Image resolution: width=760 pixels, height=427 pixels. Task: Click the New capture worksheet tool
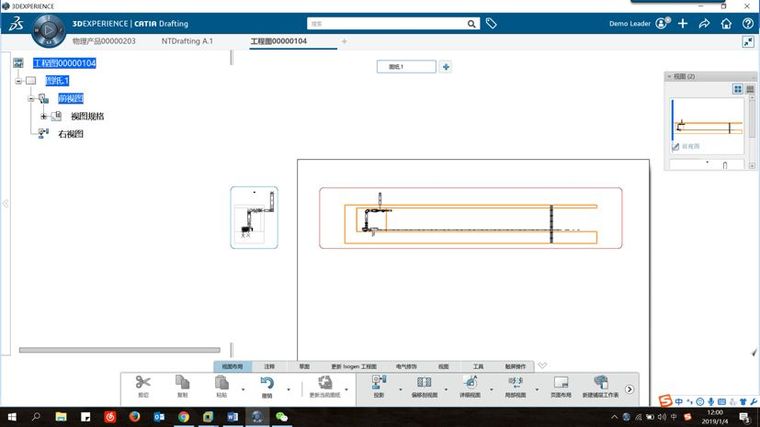(601, 387)
